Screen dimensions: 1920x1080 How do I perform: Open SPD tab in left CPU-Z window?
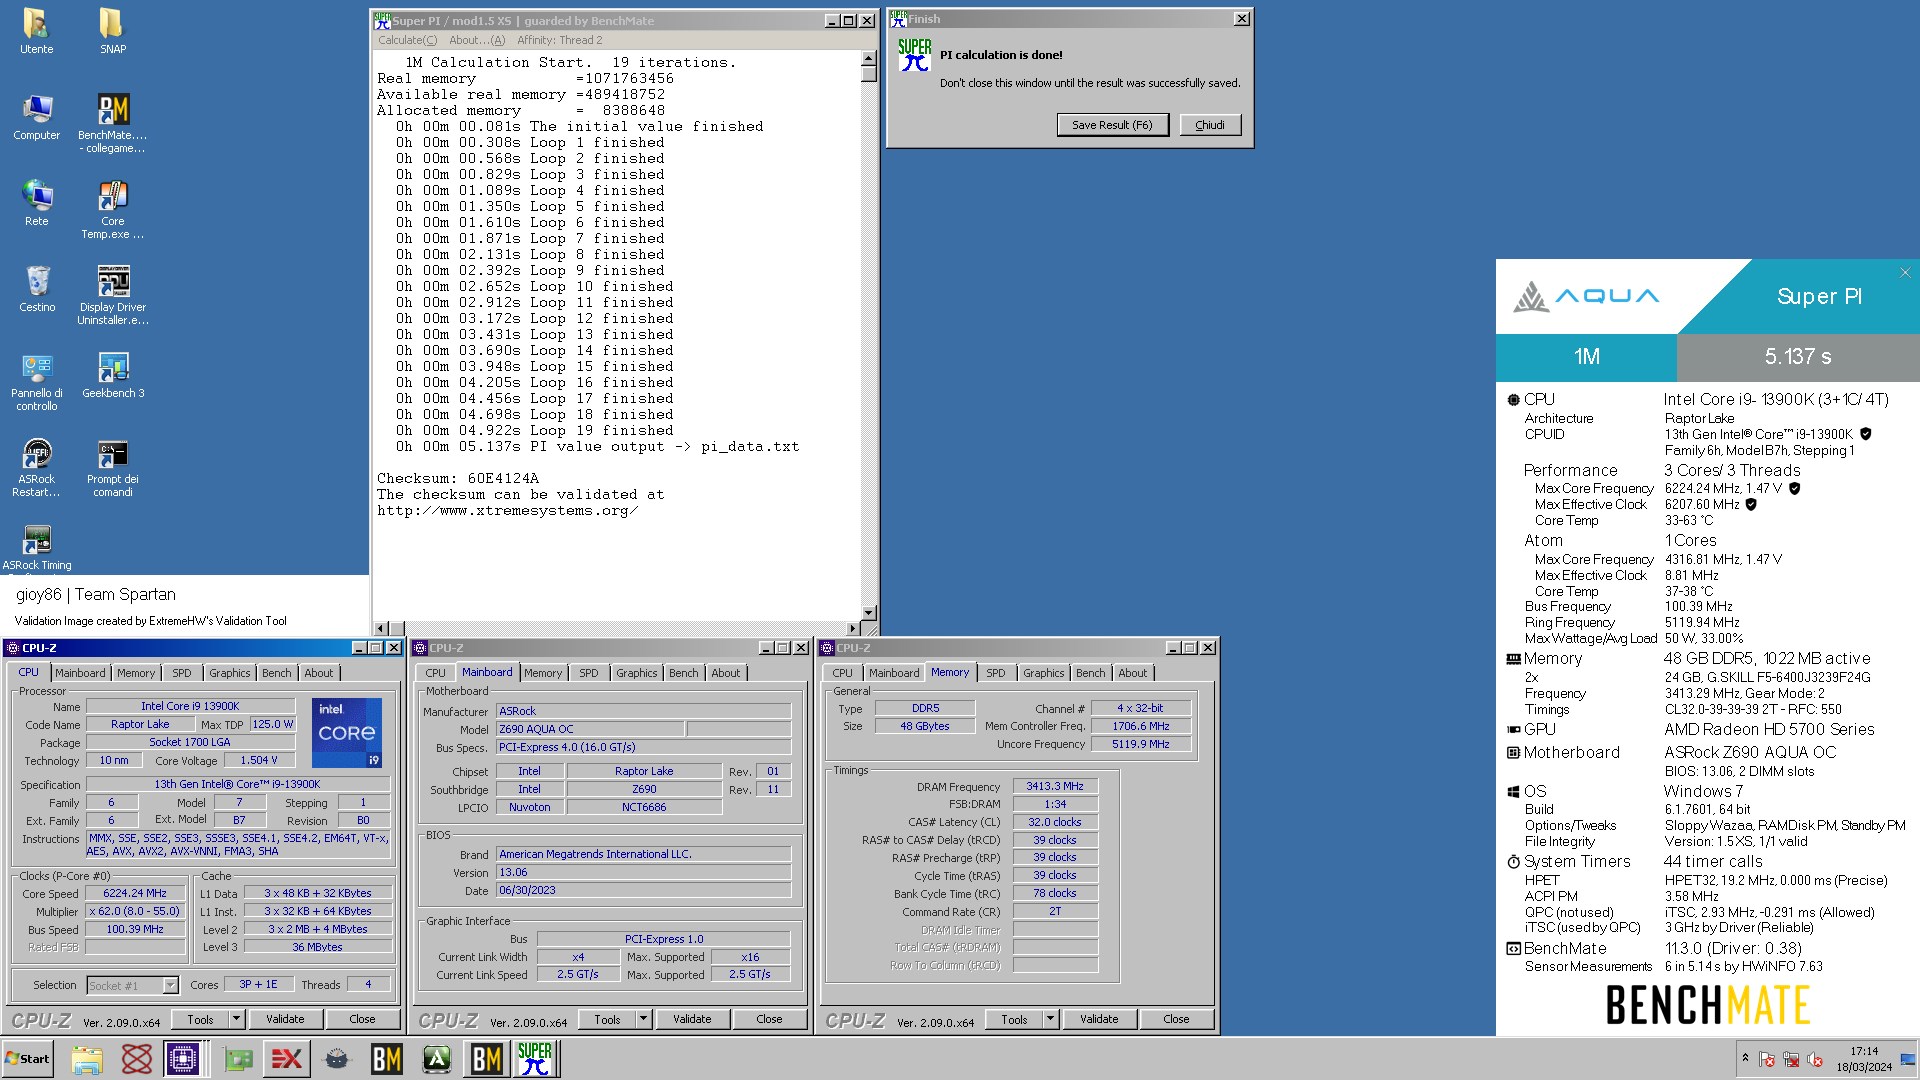[181, 673]
